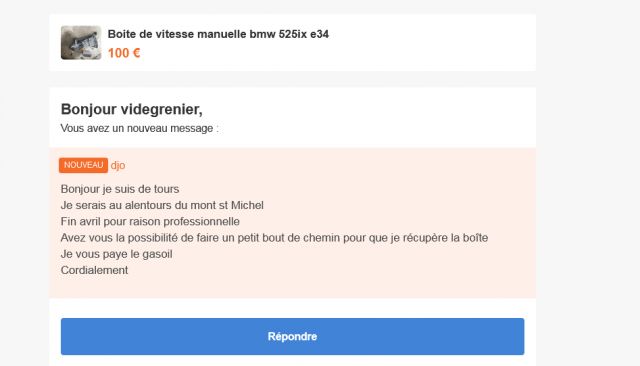This screenshot has width=640, height=366.
Task: Click the white strip above the Répondre button
Action: [292, 308]
